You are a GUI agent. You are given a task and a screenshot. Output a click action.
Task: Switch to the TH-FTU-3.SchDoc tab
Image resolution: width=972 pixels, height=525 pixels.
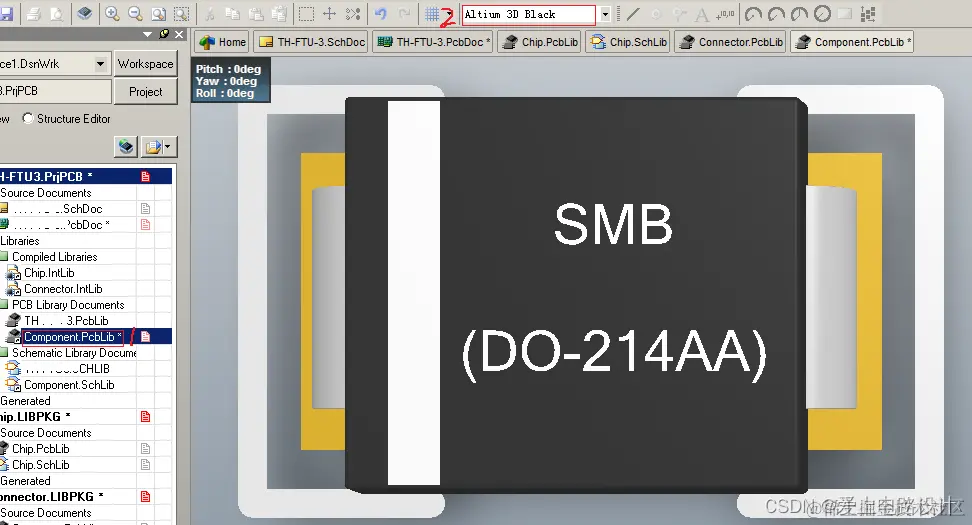click(312, 42)
